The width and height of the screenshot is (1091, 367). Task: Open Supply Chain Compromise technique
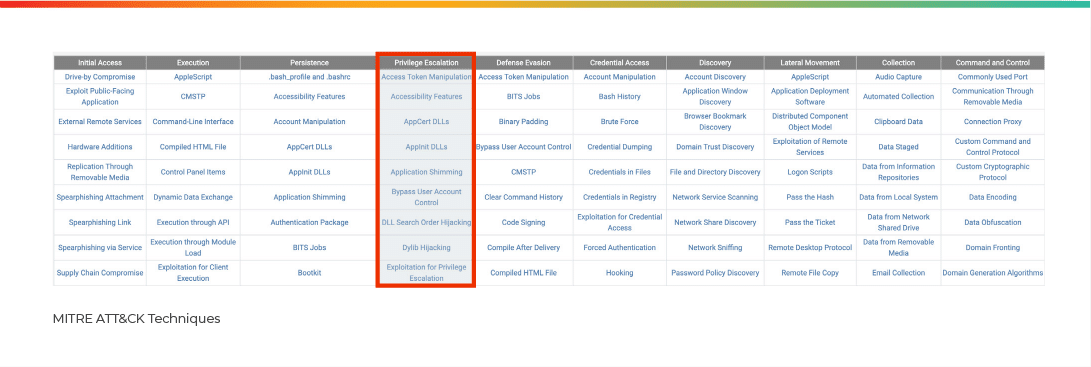[100, 273]
